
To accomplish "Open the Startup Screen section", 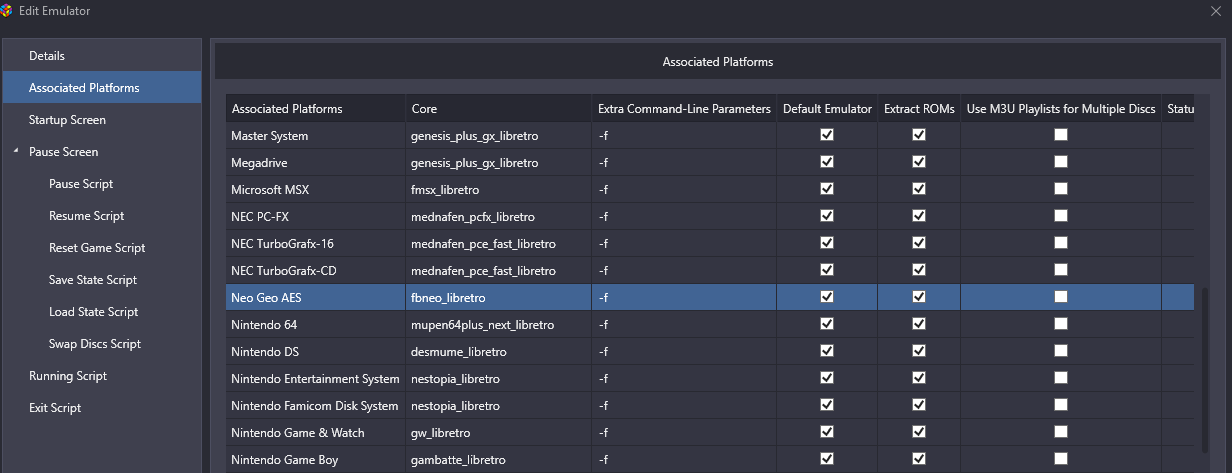I will point(101,120).
